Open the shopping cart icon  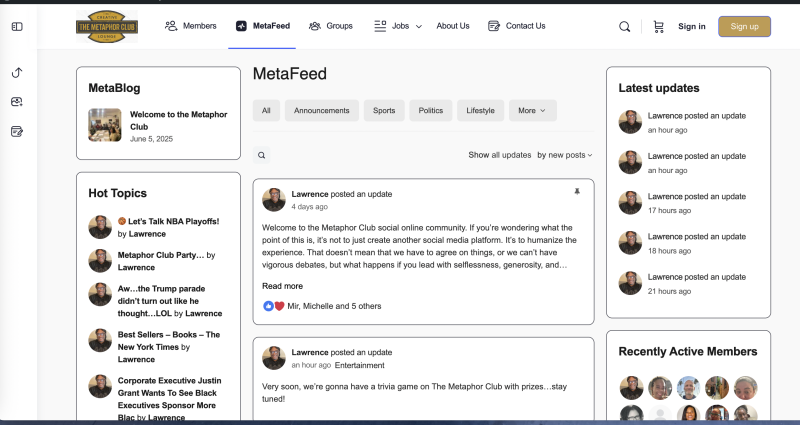point(658,26)
